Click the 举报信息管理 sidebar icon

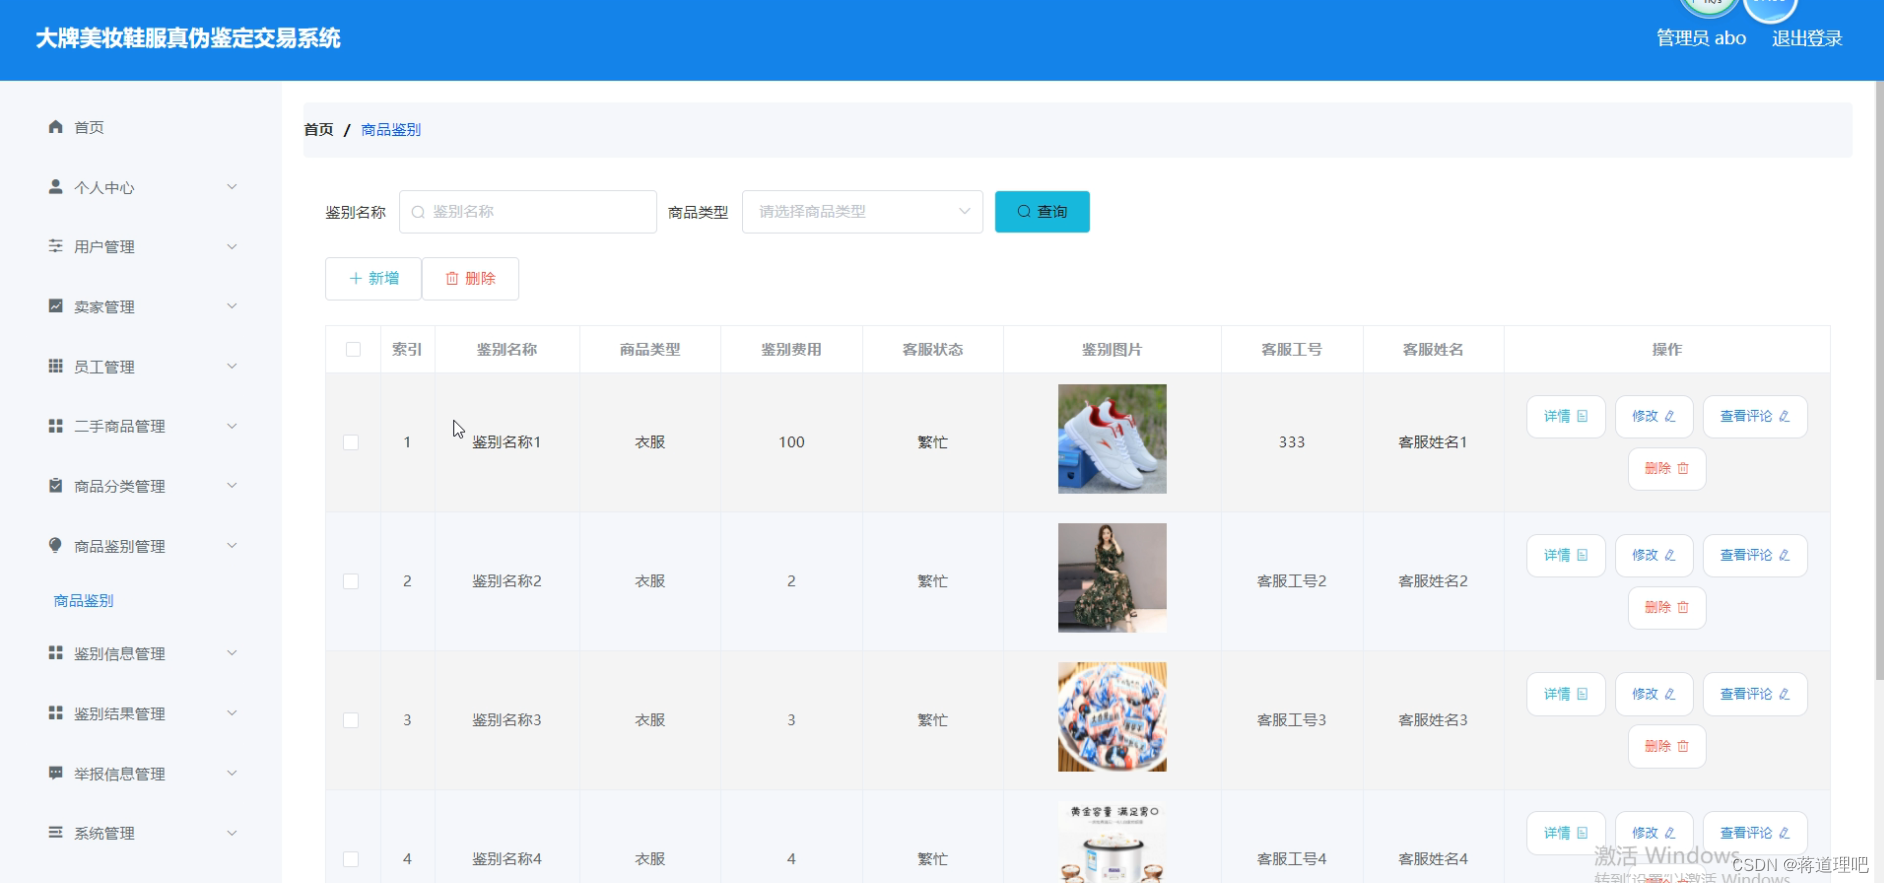pyautogui.click(x=56, y=773)
